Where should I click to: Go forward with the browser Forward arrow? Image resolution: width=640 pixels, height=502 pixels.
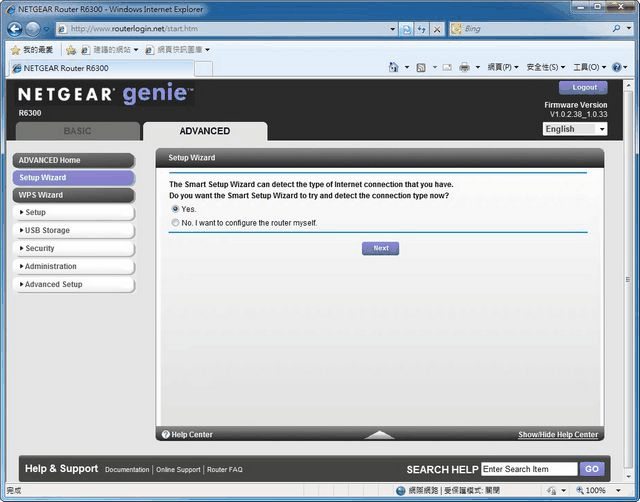coord(33,29)
